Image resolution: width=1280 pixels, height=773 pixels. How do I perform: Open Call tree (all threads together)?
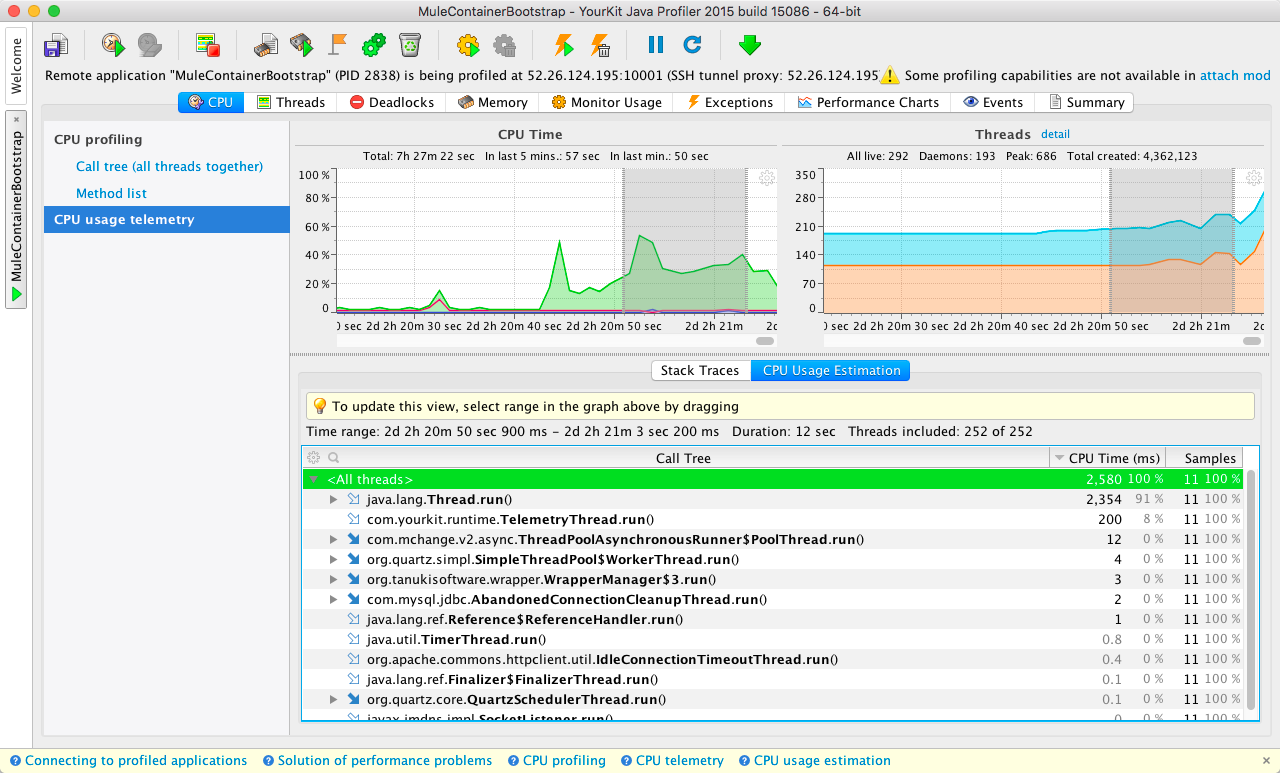coord(169,166)
